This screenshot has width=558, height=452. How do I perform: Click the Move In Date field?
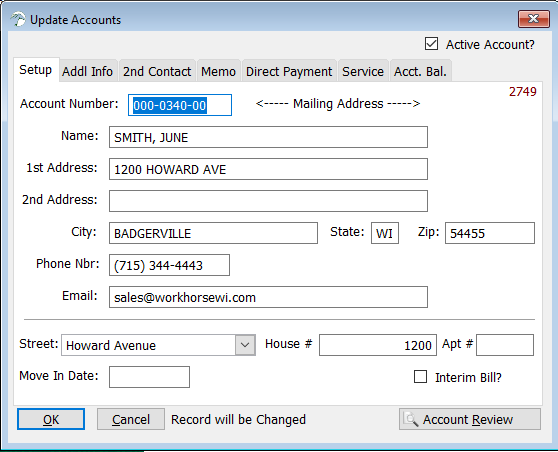tap(149, 377)
